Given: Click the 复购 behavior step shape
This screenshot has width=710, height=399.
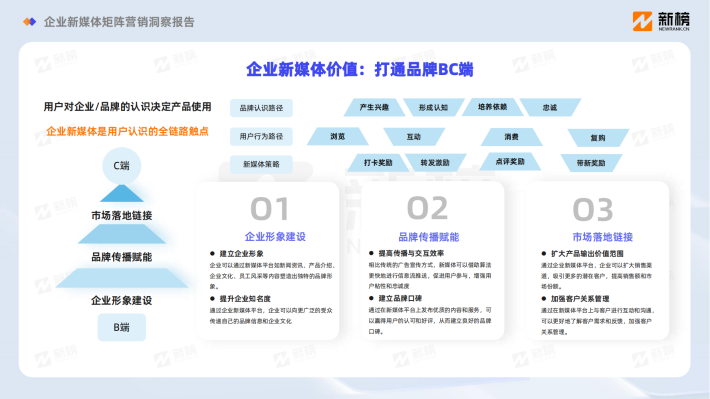Looking at the screenshot, I should coord(598,138).
